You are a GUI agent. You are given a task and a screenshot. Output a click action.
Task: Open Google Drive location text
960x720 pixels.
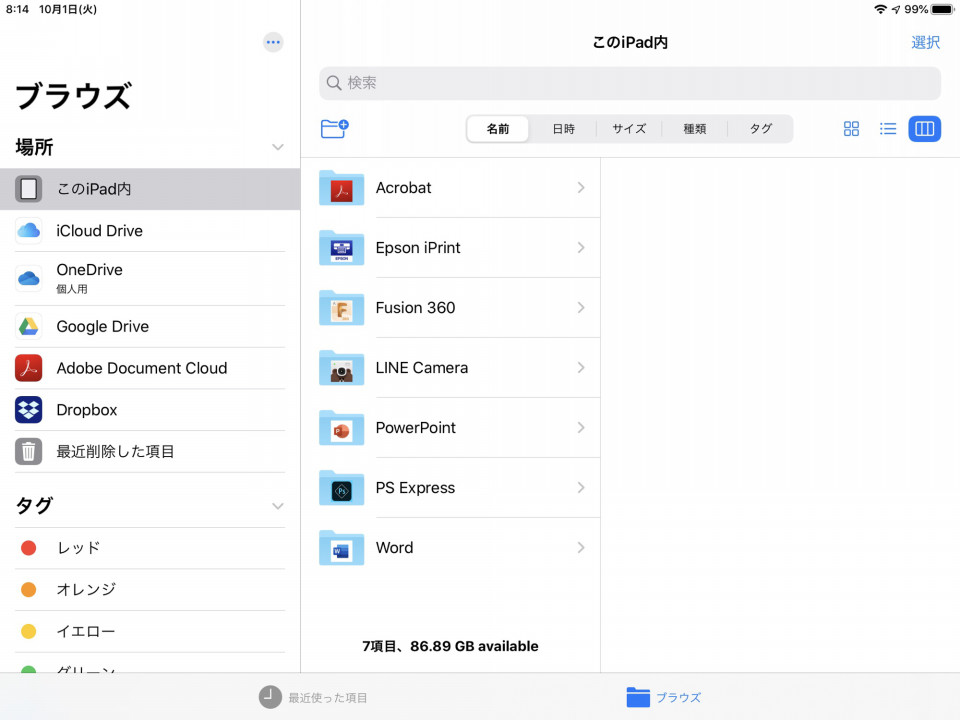102,326
